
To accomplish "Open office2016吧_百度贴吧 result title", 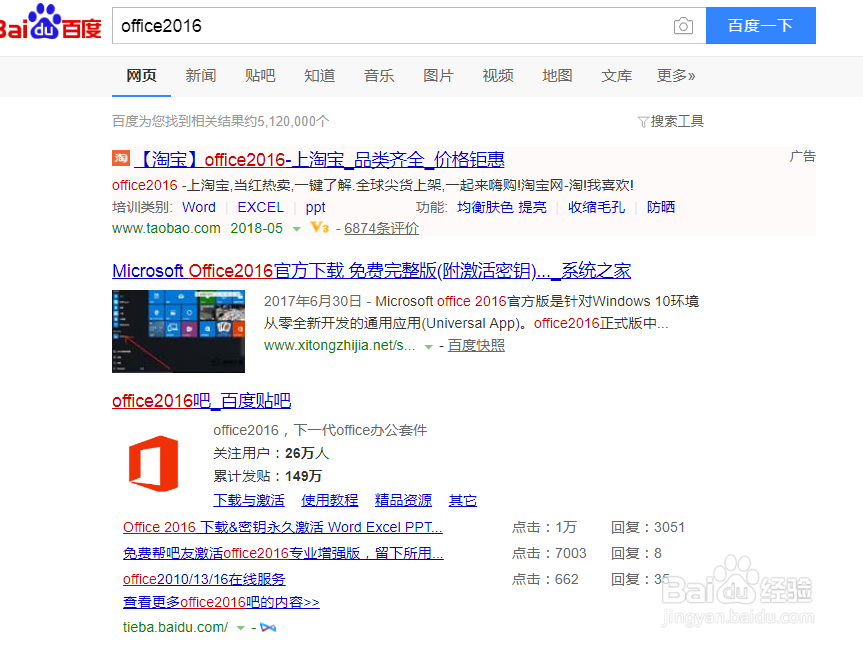I will coord(201,401).
